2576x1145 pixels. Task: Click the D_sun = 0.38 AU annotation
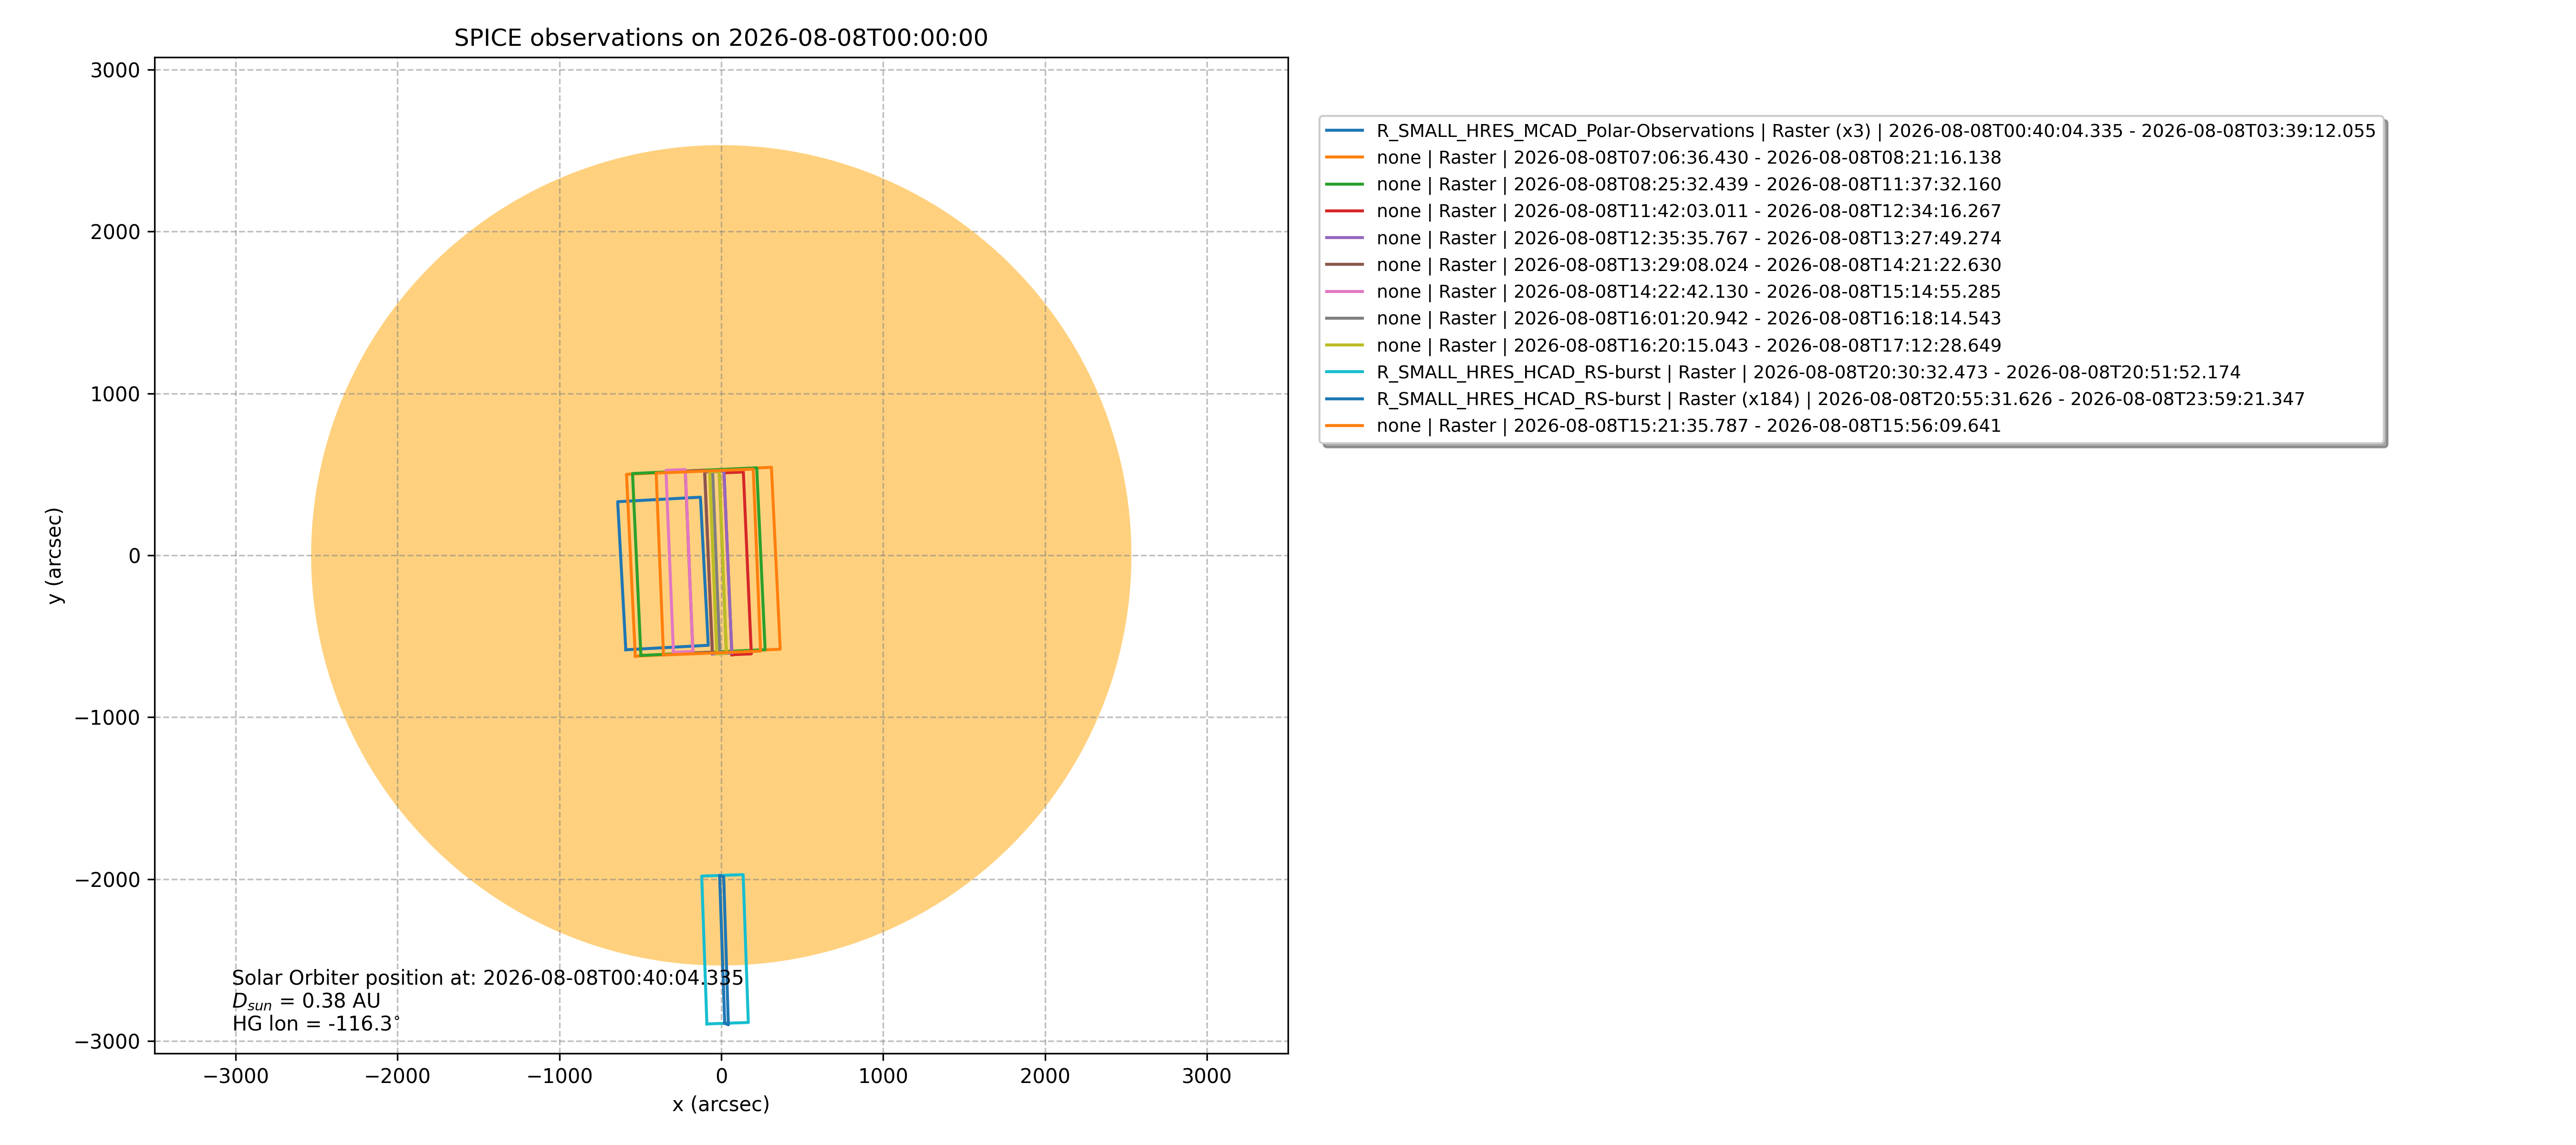pyautogui.click(x=306, y=1001)
